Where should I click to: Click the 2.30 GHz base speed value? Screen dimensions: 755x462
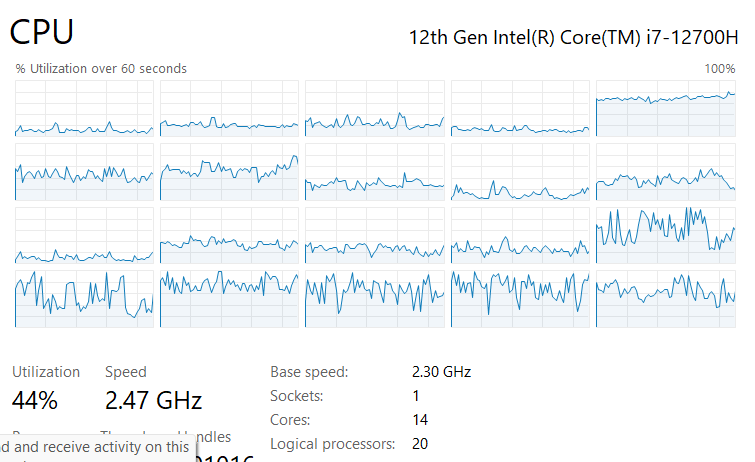441,372
